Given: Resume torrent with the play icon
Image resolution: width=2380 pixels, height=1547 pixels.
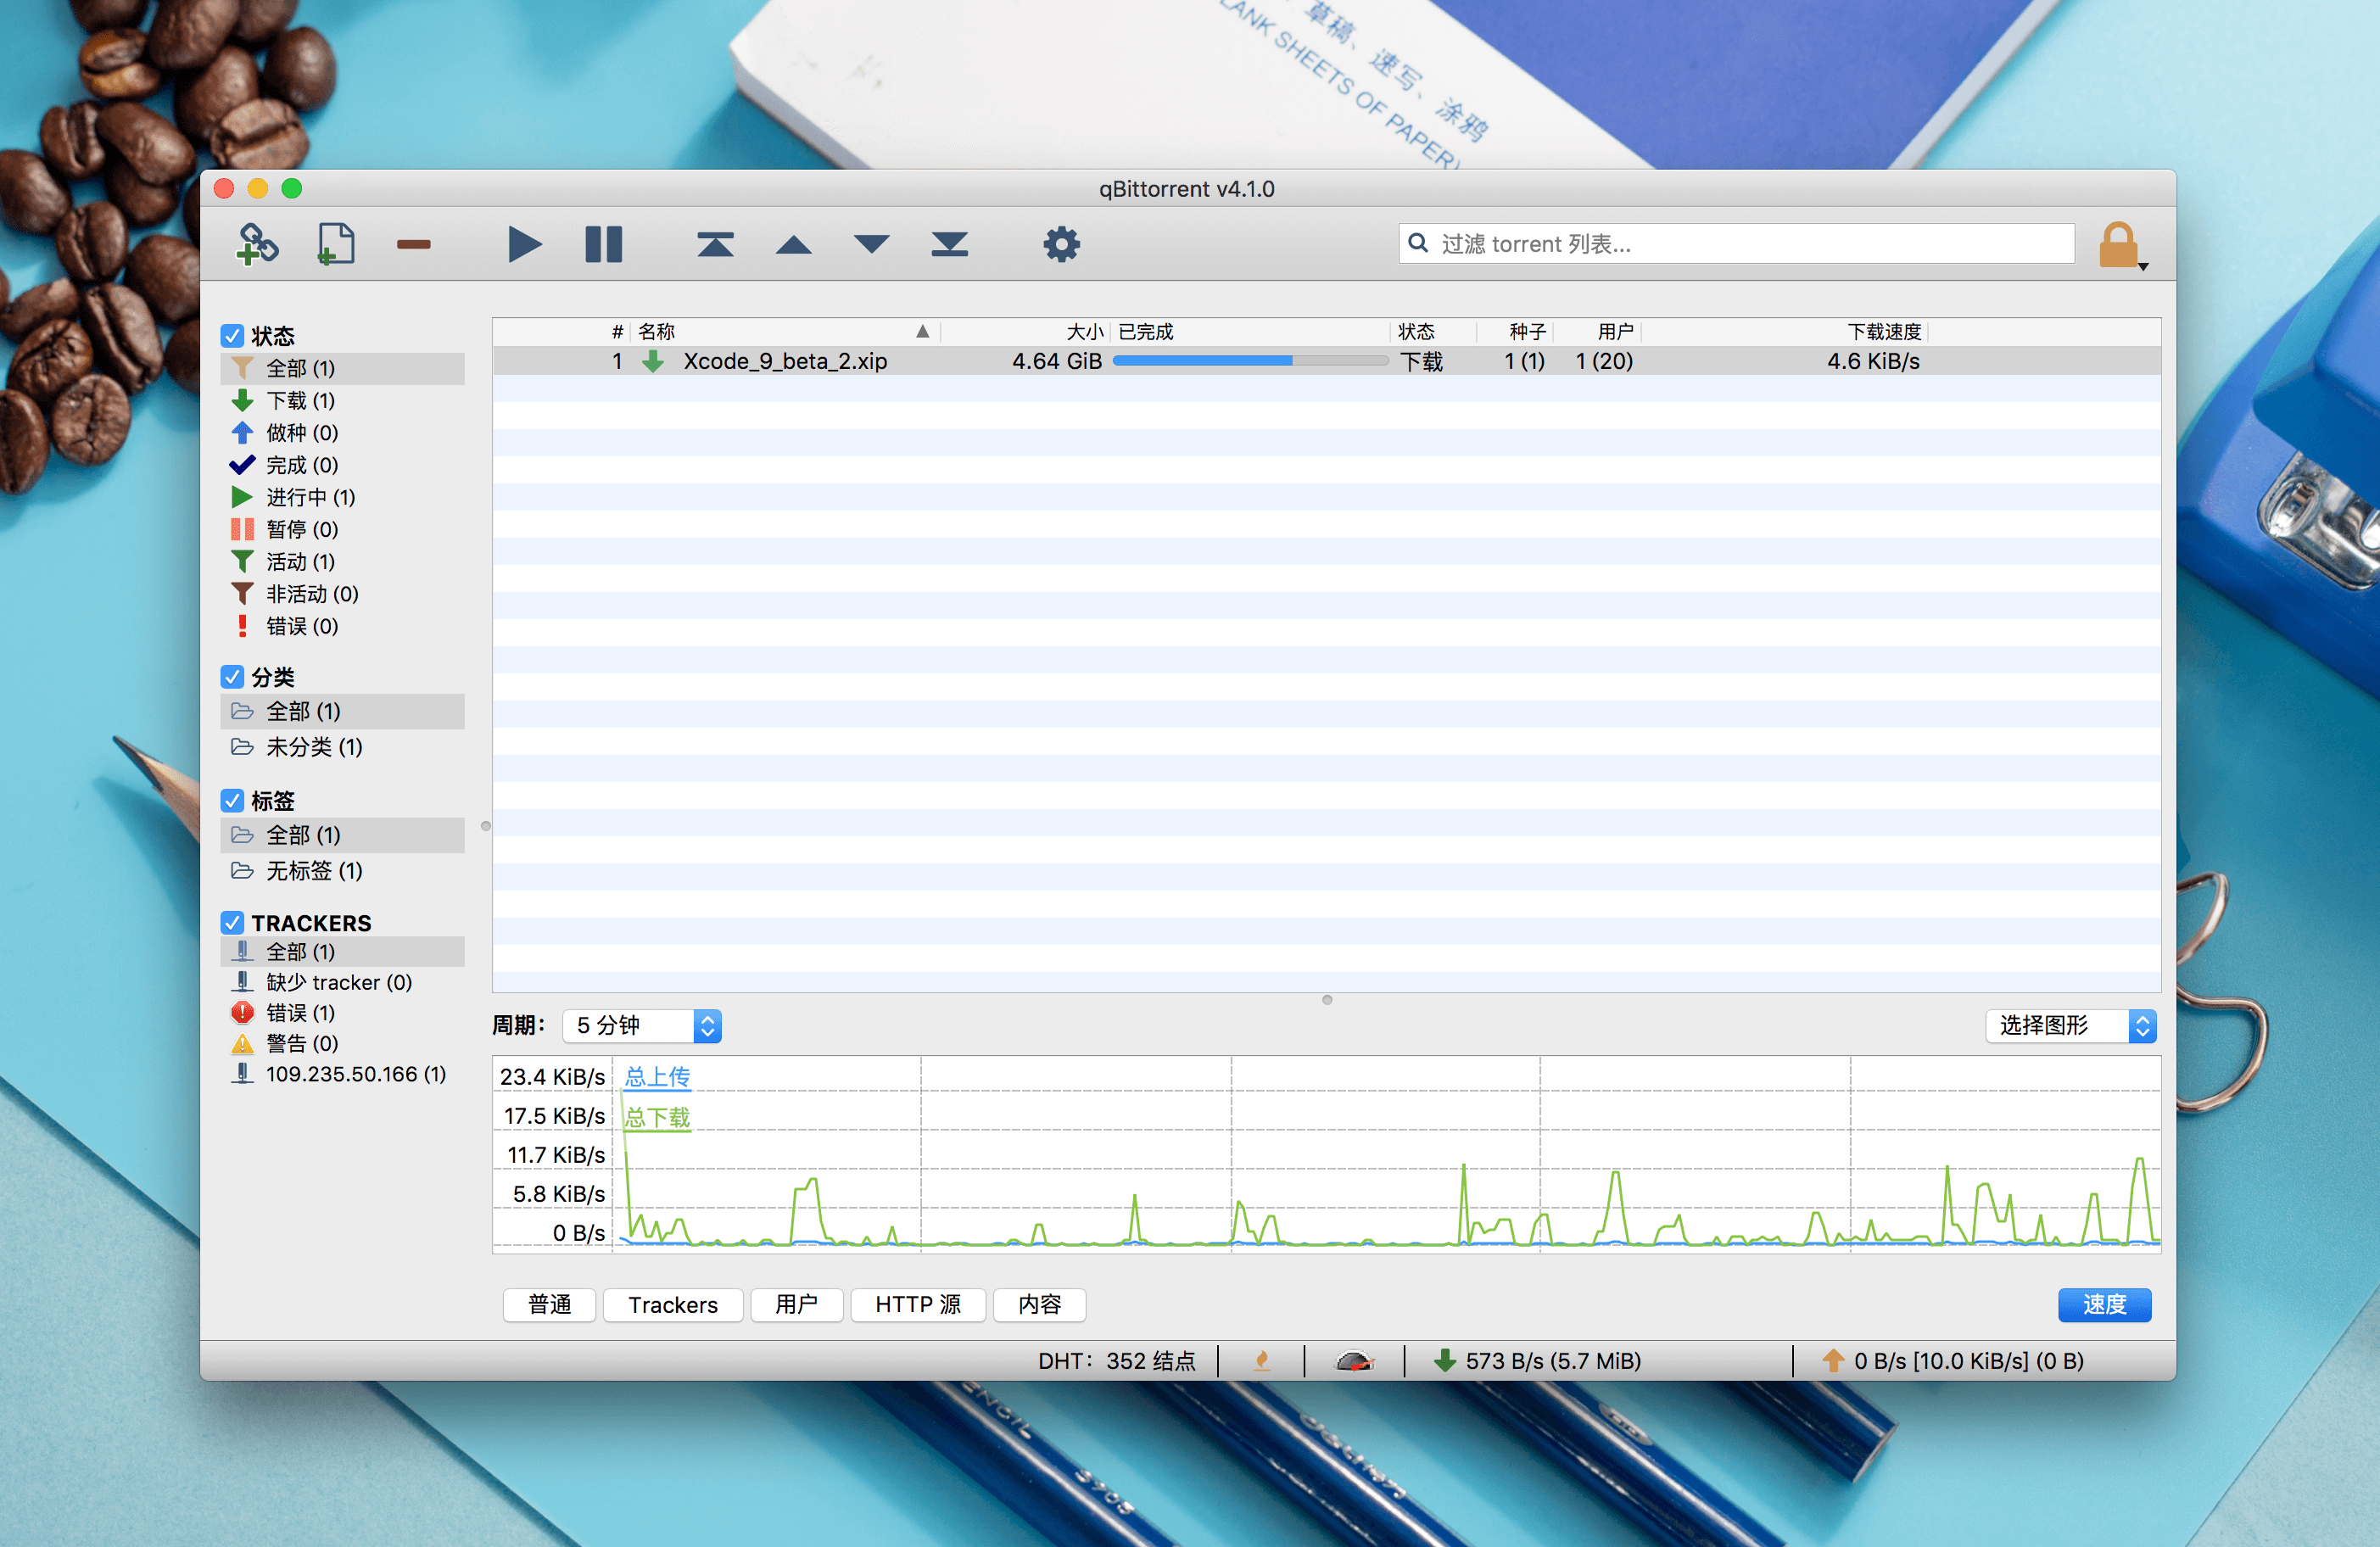Looking at the screenshot, I should click(x=524, y=244).
